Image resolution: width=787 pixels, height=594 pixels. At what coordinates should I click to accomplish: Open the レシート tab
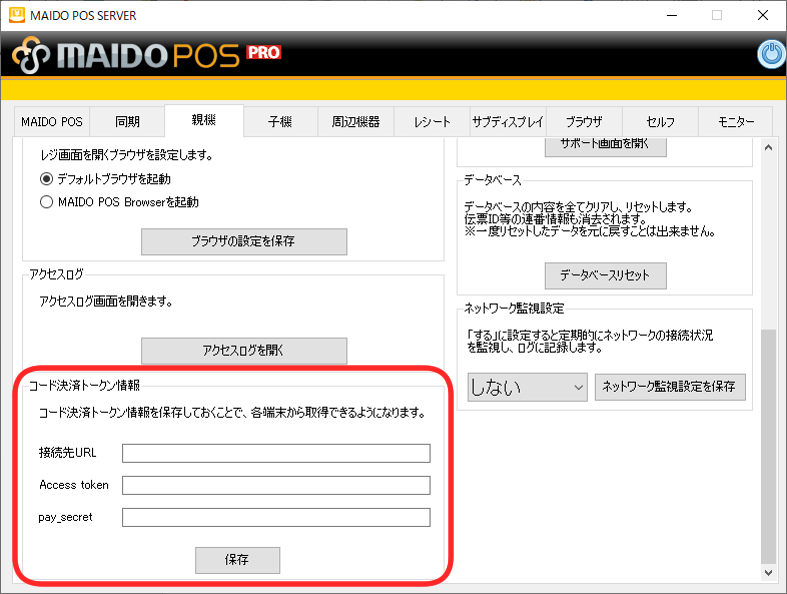(x=432, y=122)
